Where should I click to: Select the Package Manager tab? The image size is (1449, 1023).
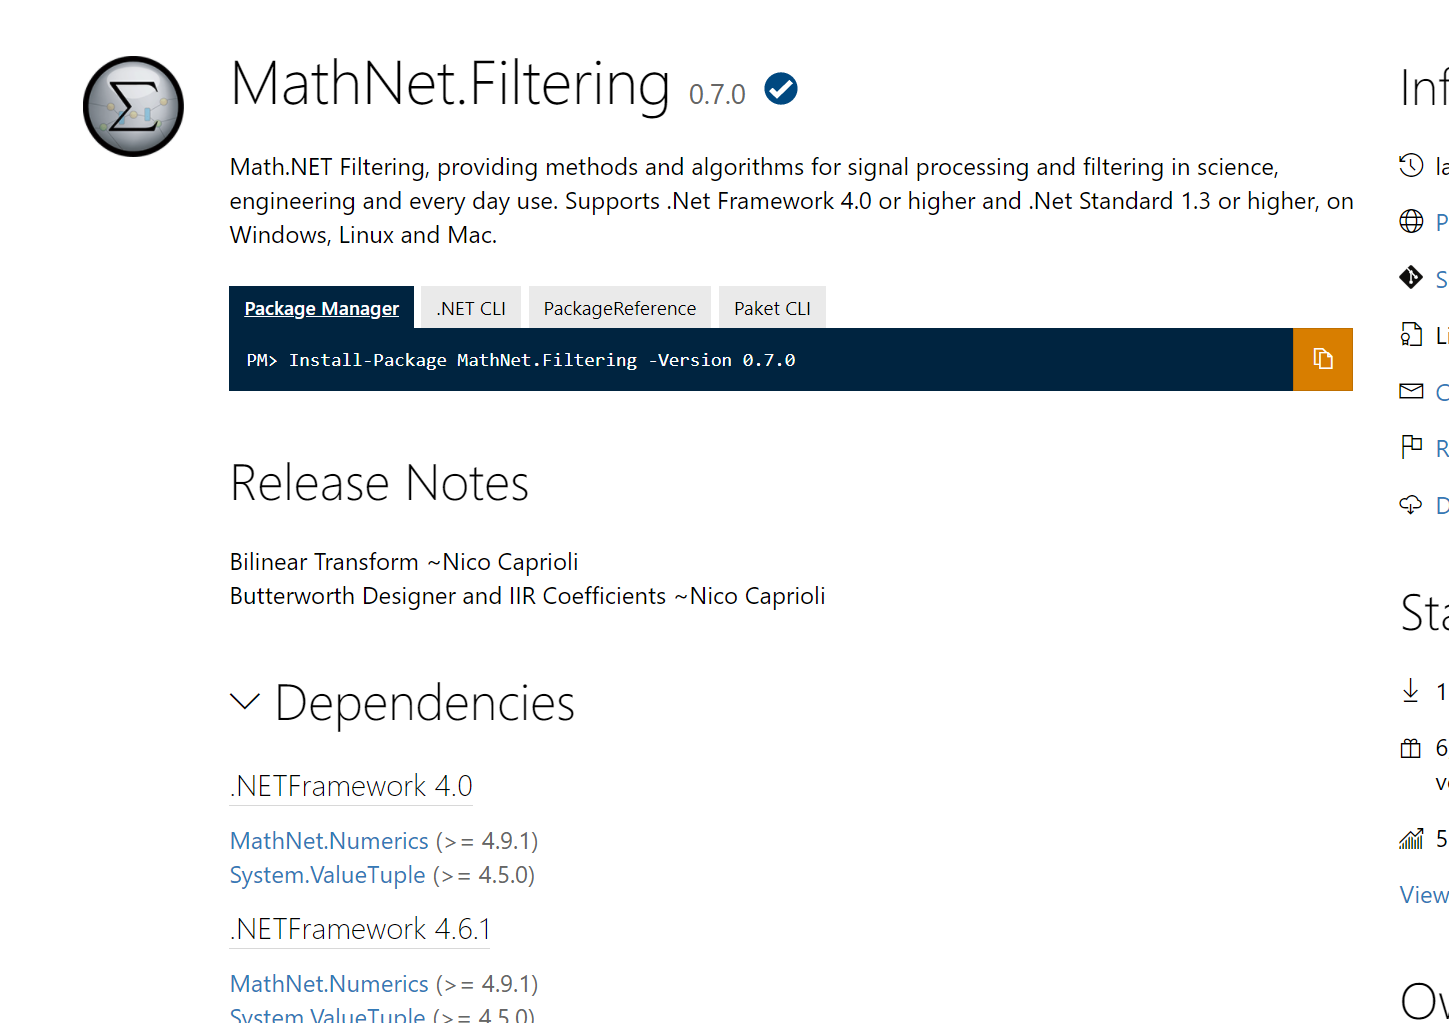pyautogui.click(x=321, y=308)
